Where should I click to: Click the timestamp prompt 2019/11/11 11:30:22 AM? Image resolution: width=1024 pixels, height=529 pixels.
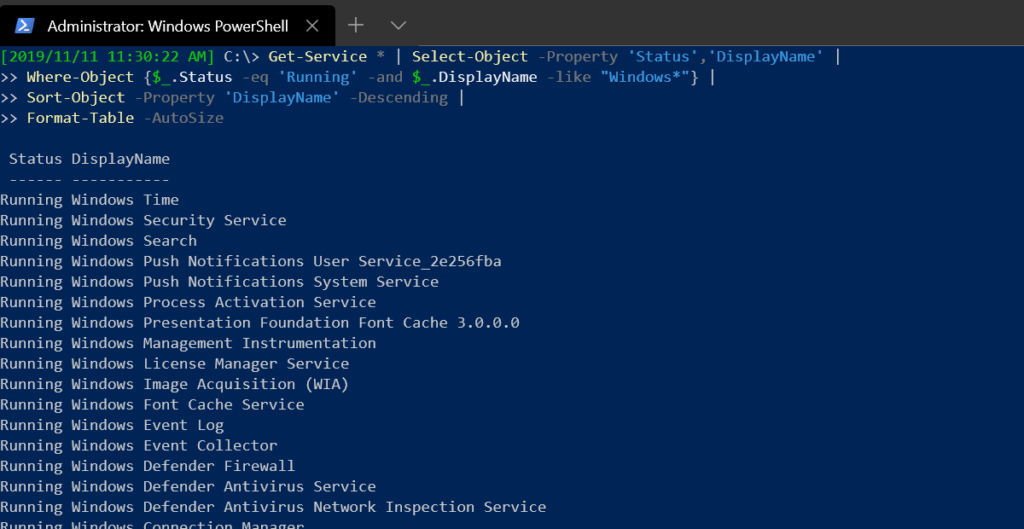[107, 57]
